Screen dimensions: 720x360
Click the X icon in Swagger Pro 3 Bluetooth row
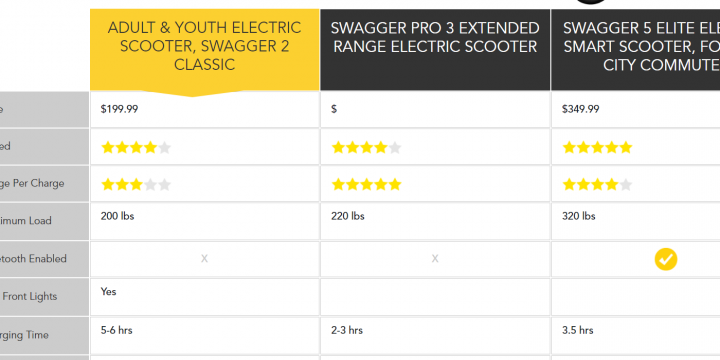click(x=435, y=259)
